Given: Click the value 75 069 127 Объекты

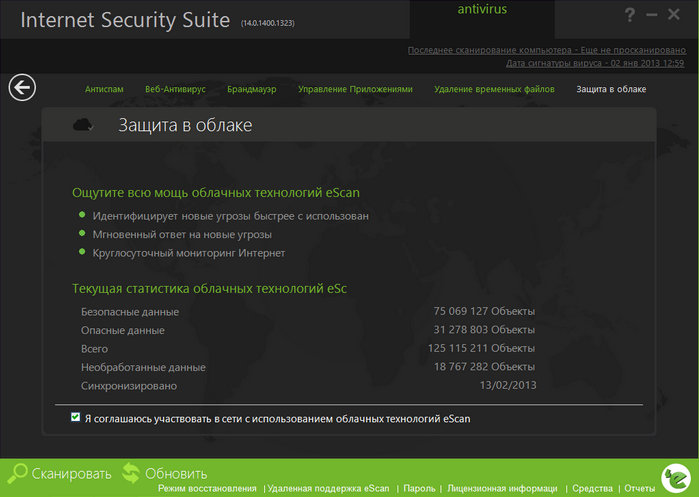Looking at the screenshot, I should [484, 311].
